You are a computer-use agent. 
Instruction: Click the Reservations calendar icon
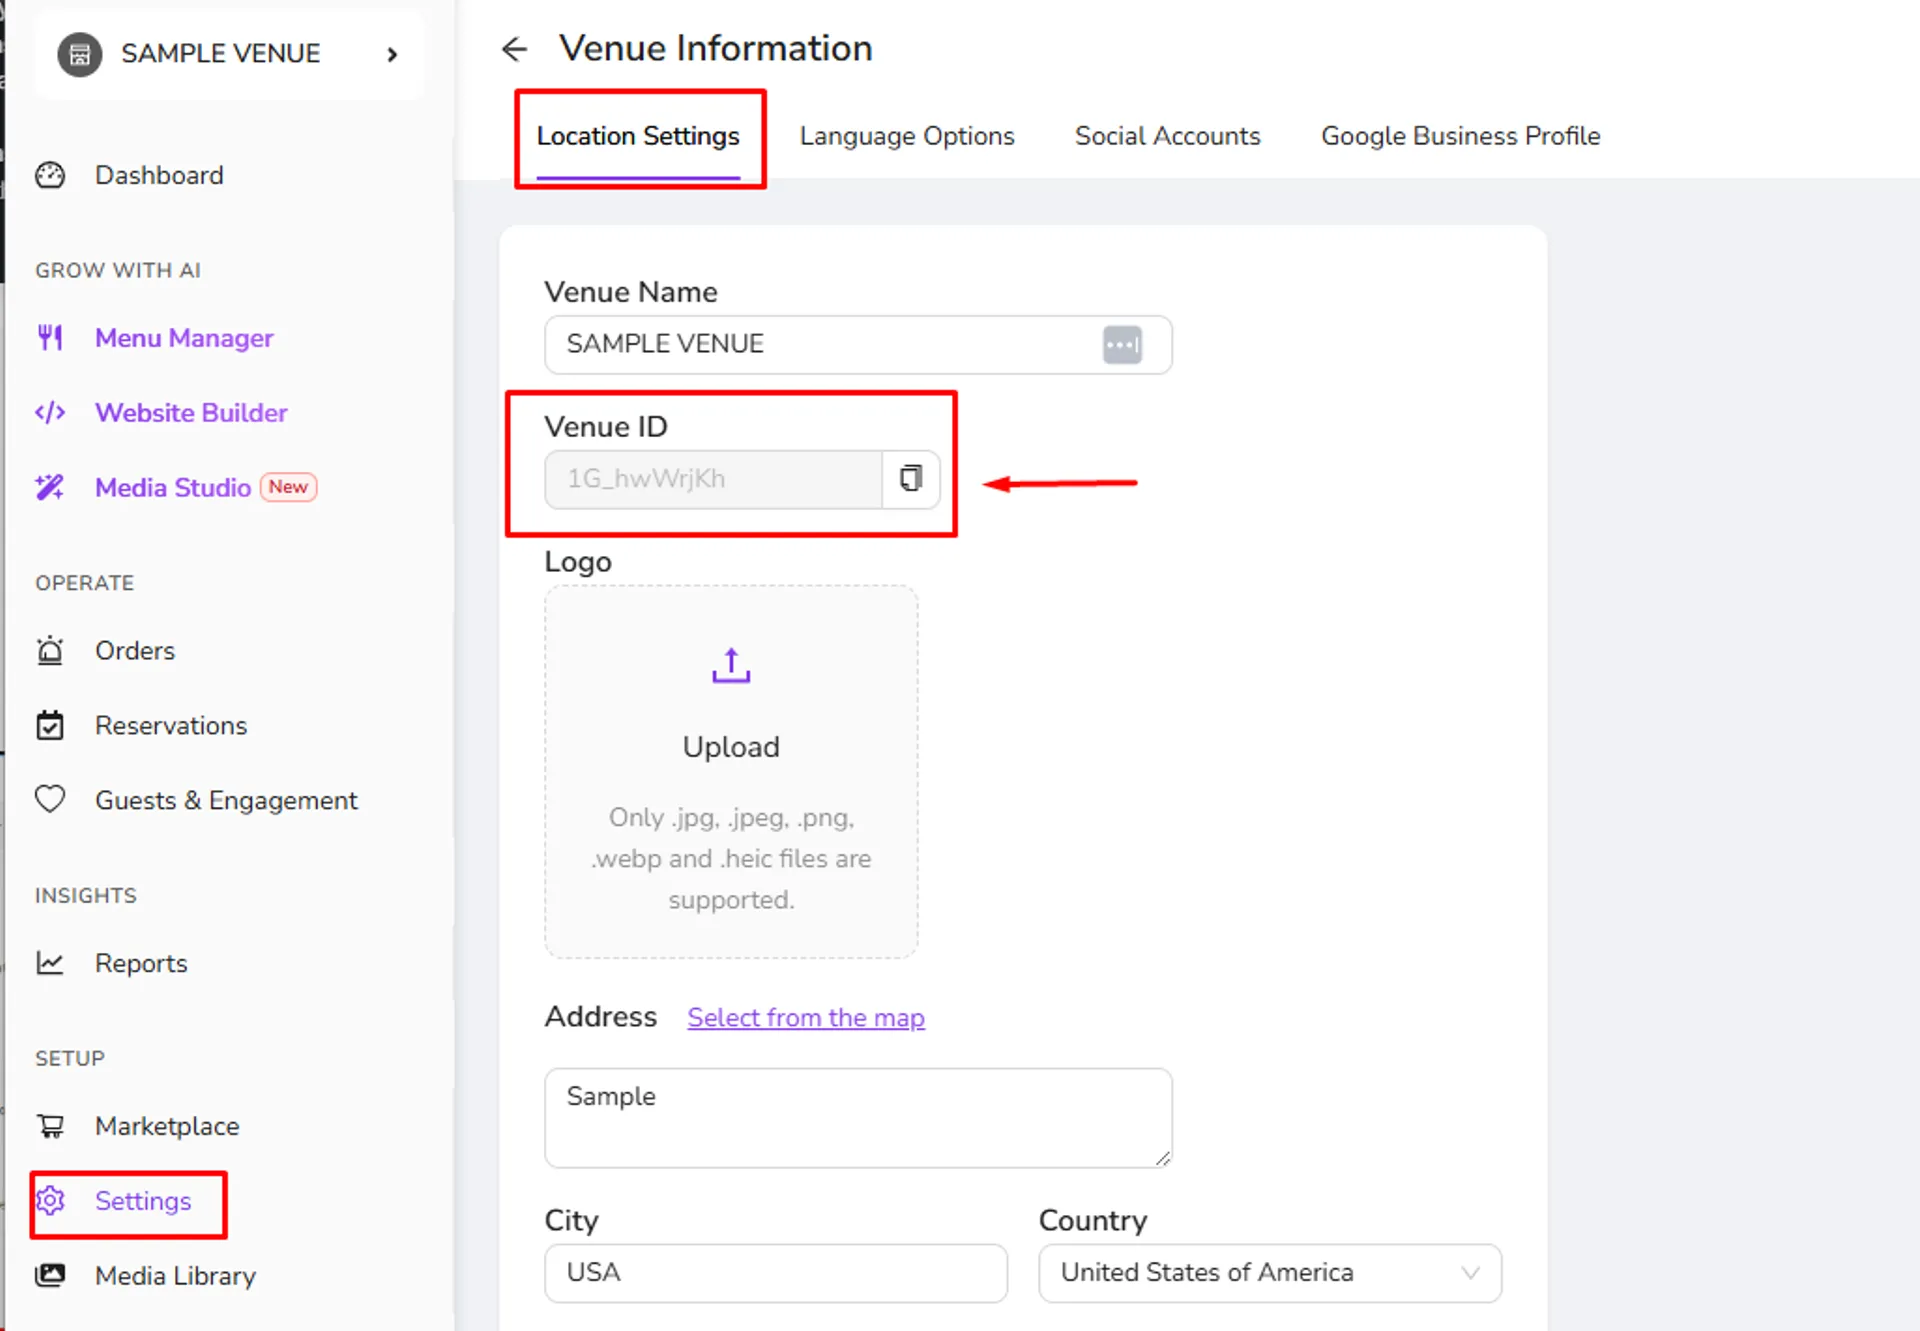50,725
